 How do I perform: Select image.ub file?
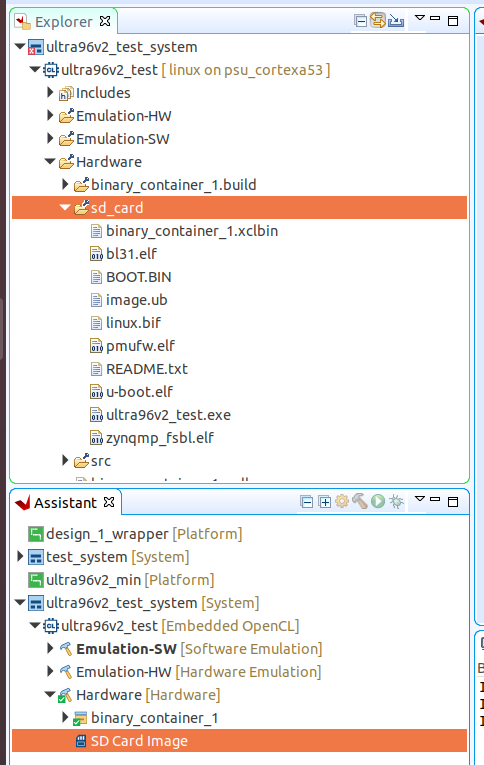(x=137, y=300)
